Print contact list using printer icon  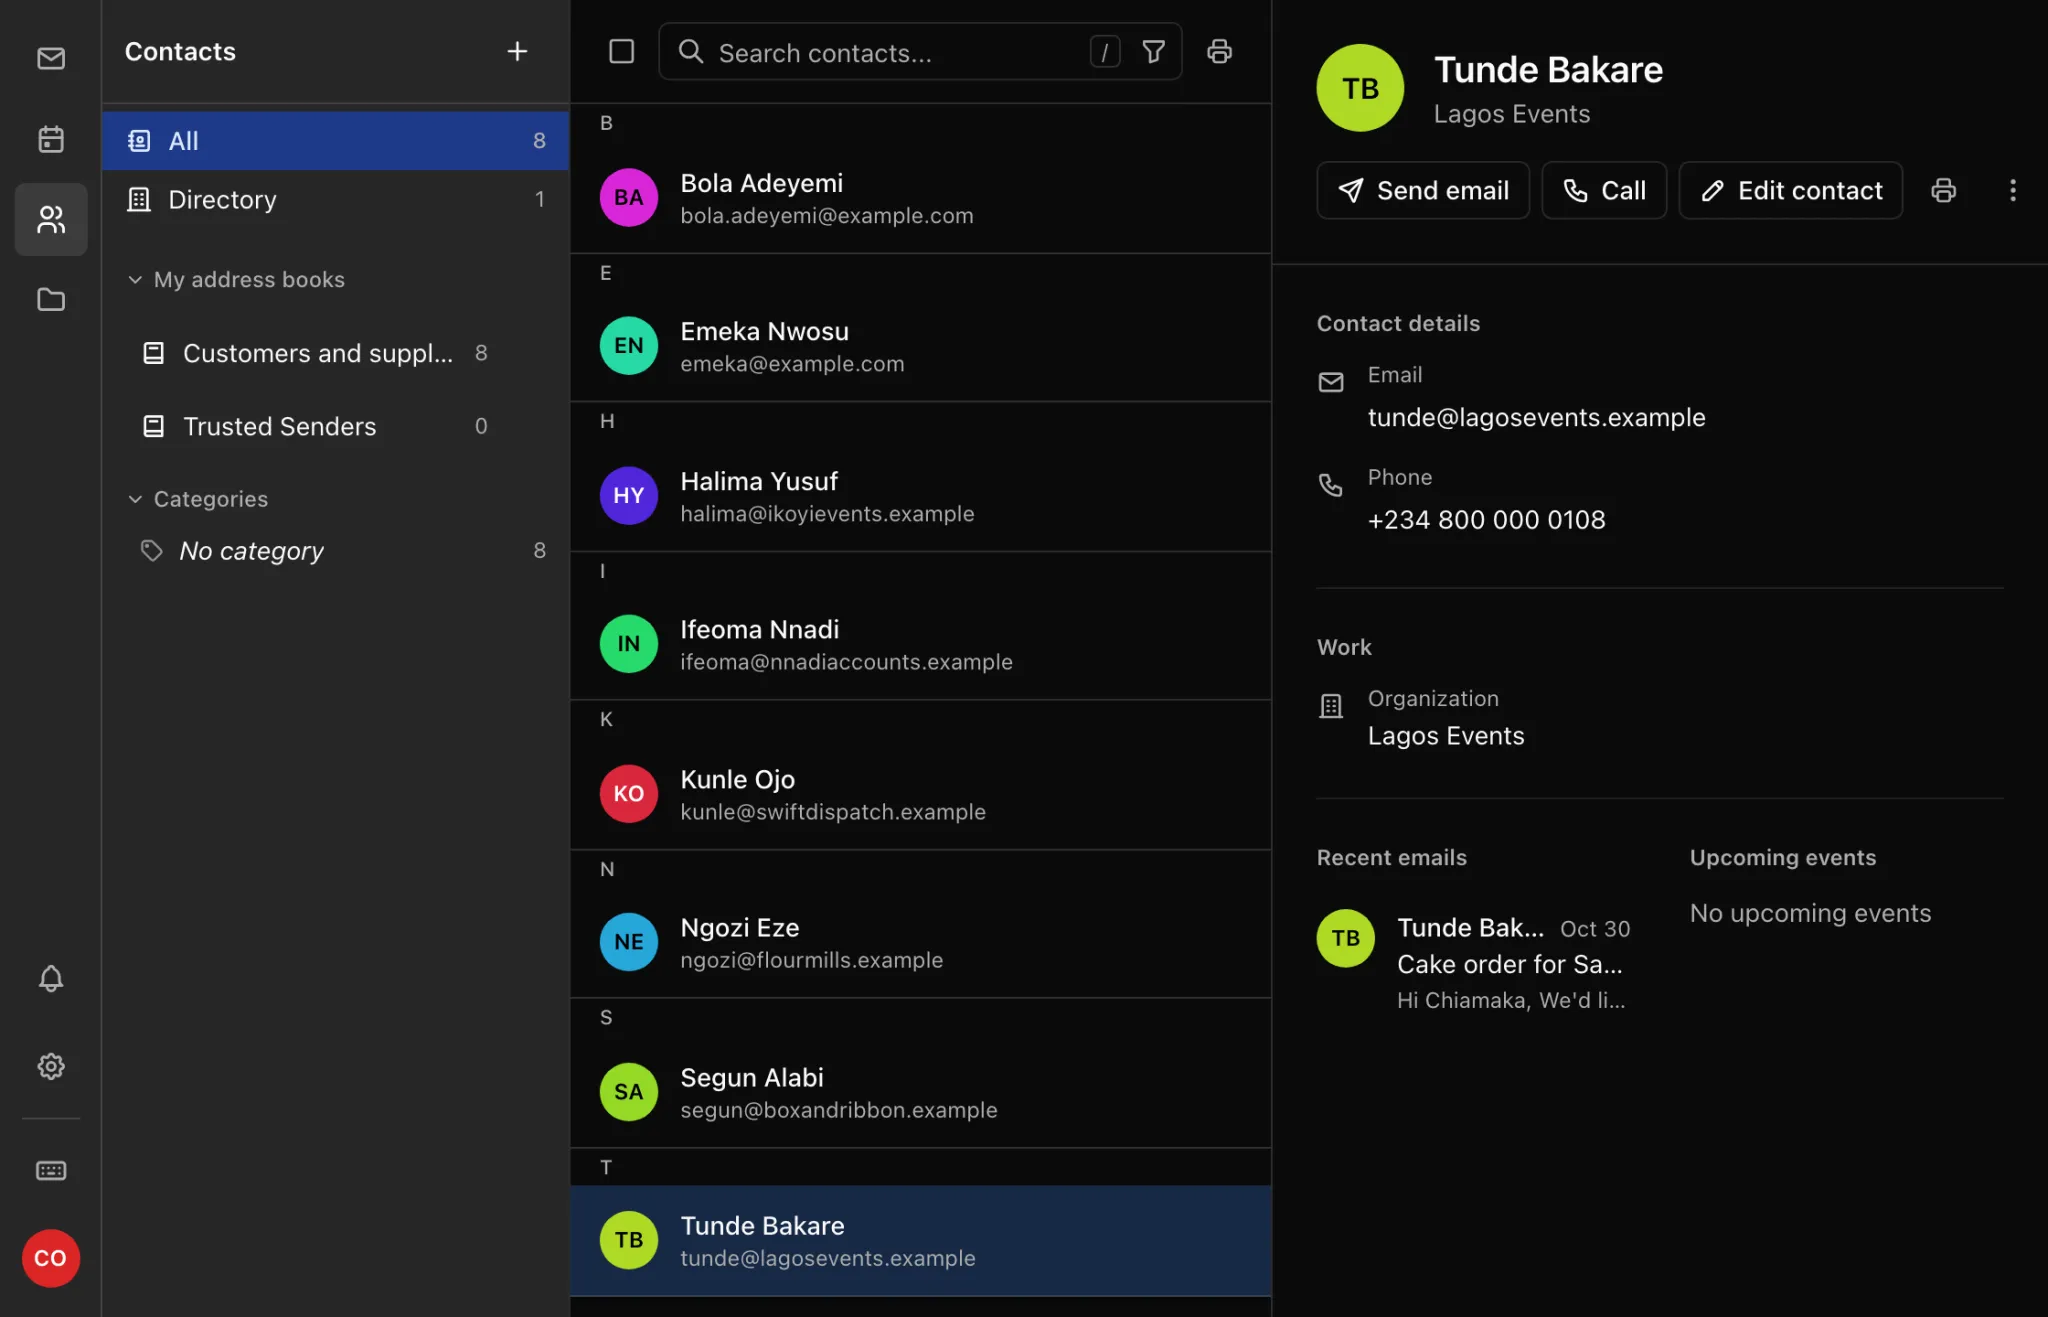[1219, 51]
